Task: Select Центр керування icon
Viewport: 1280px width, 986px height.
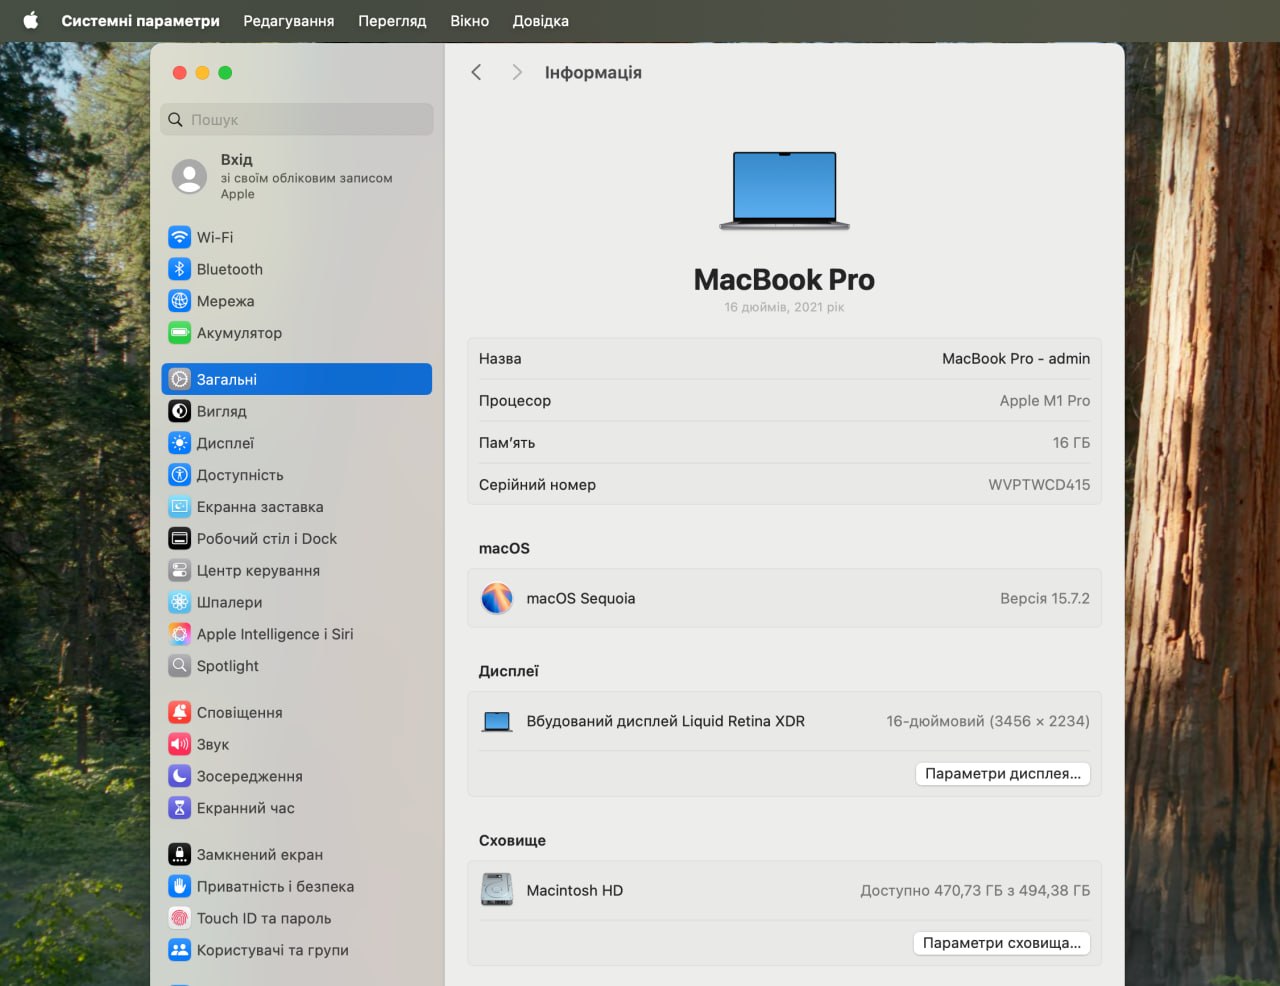Action: 180,571
